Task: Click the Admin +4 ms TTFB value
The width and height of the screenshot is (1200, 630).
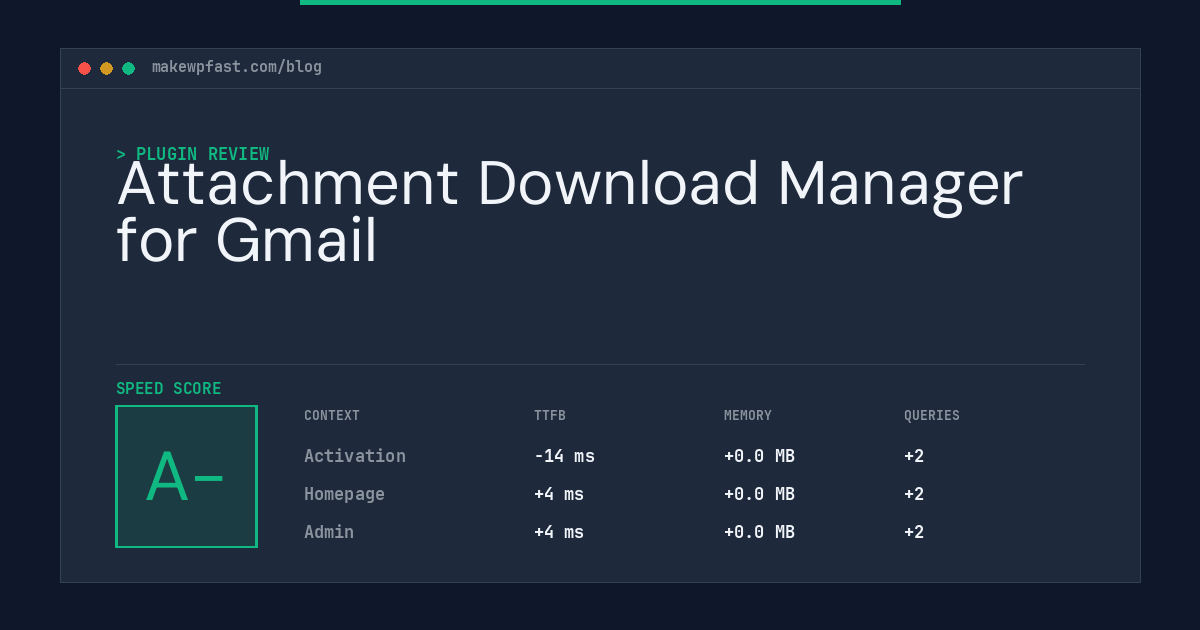Action: click(559, 532)
